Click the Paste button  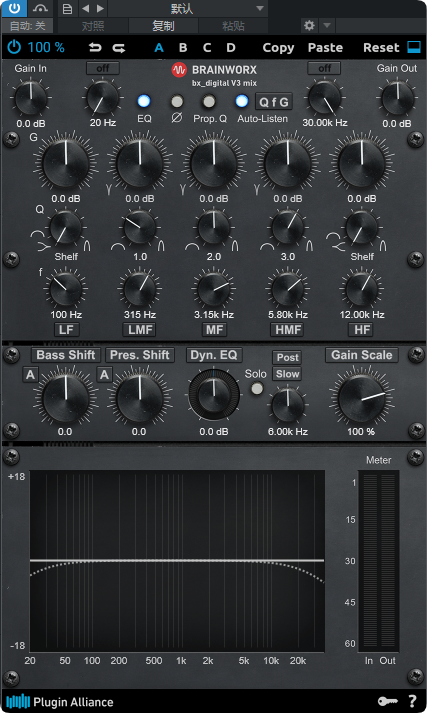tap(325, 47)
